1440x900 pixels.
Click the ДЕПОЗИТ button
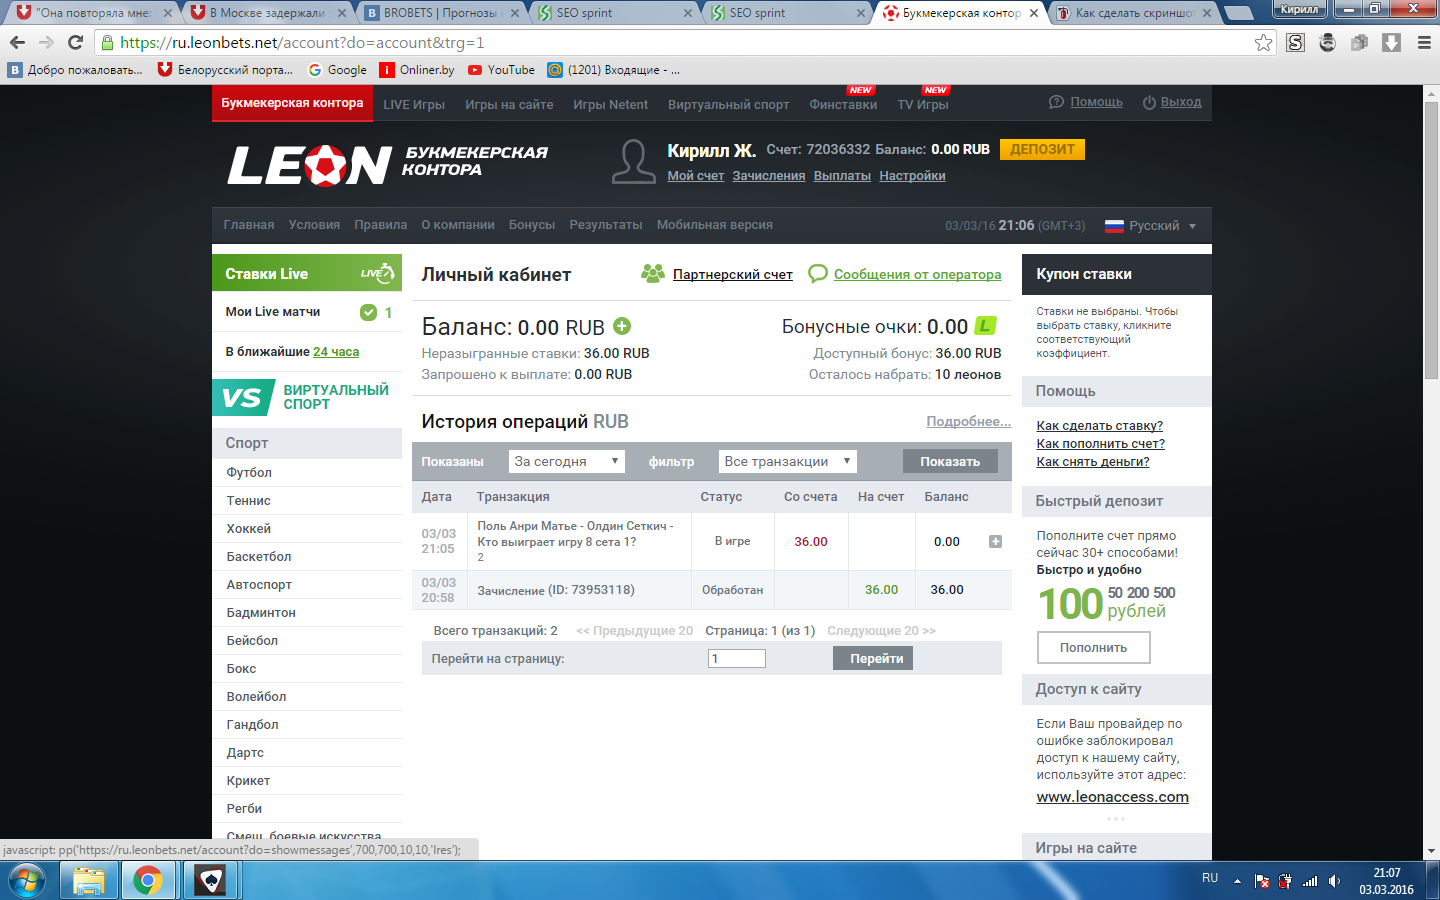point(1042,149)
